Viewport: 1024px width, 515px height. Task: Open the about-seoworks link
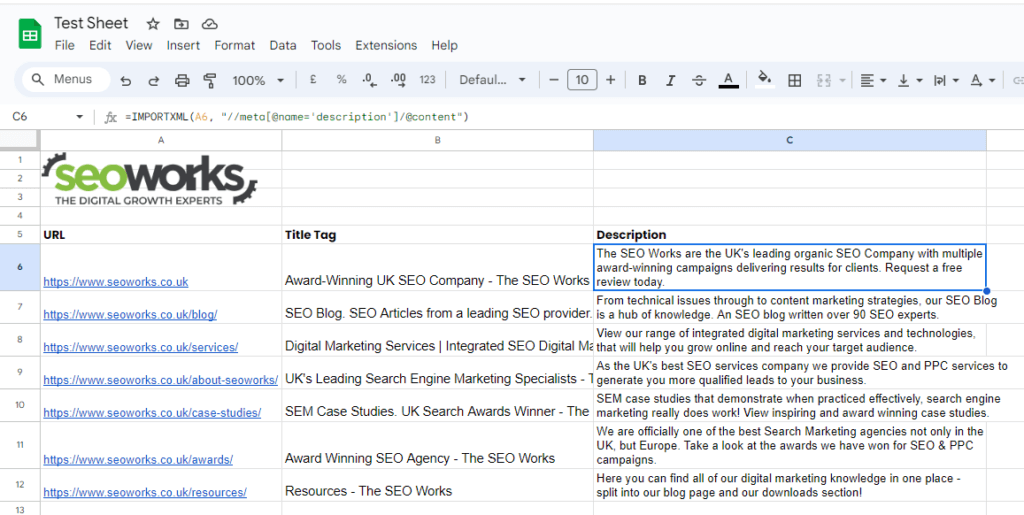161,379
